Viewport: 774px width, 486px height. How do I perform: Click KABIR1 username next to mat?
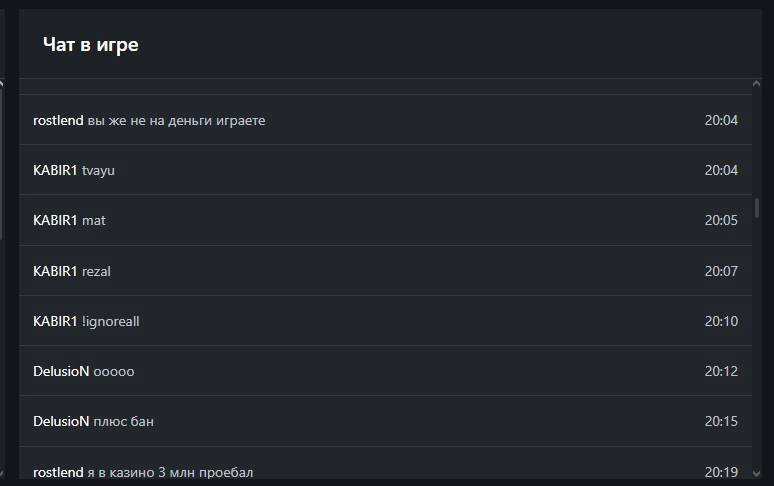point(55,220)
